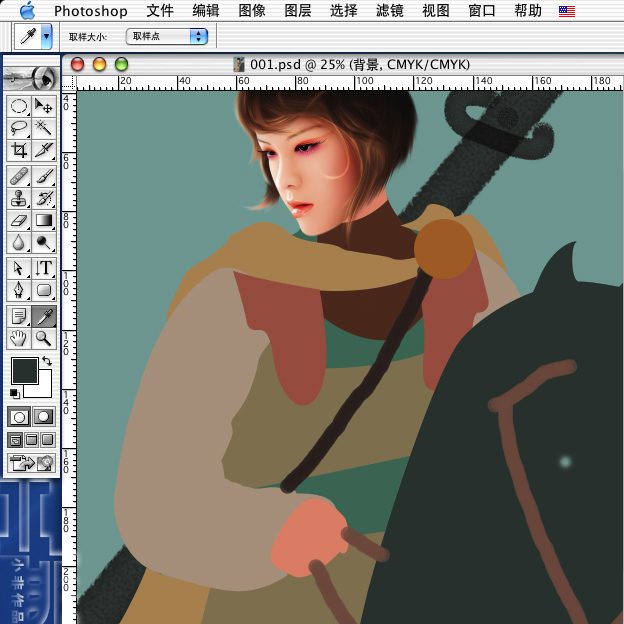Select the Pen tool

click(19, 290)
